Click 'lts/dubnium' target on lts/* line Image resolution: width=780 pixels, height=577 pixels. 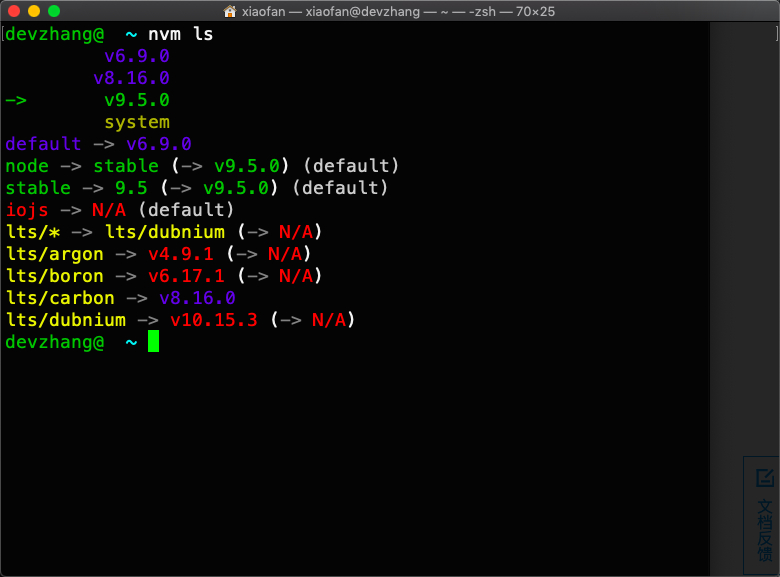[165, 232]
